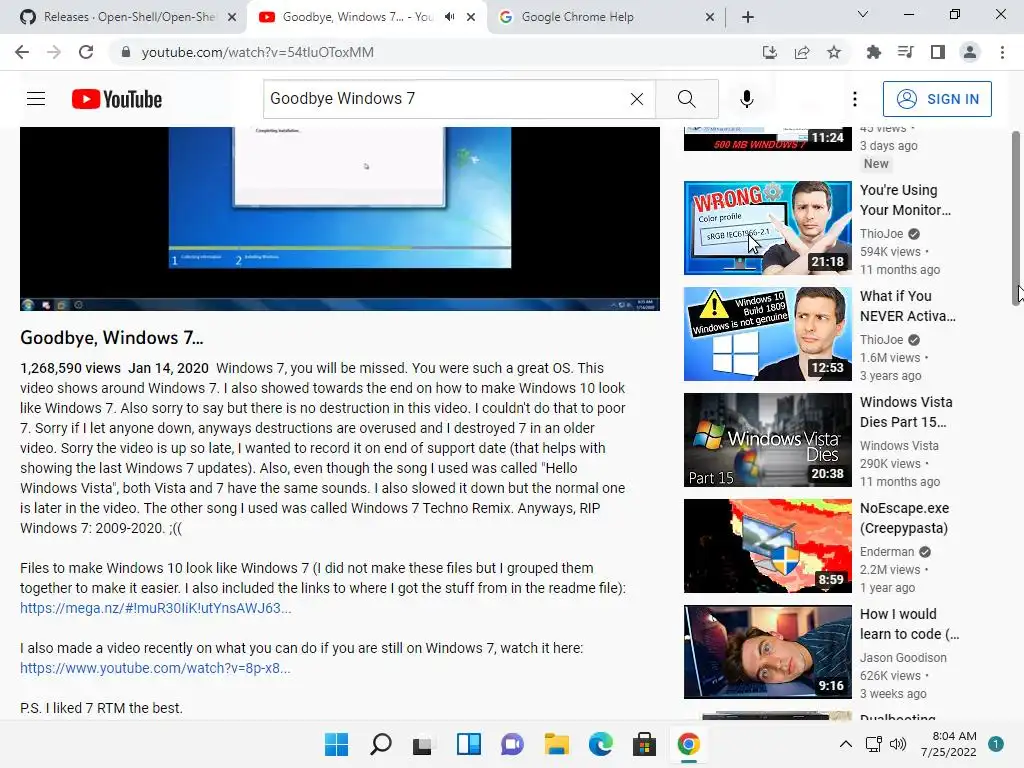Viewport: 1024px width, 768px height.
Task: Click 'You're Using Your Monitor…' title
Action: coord(905,200)
